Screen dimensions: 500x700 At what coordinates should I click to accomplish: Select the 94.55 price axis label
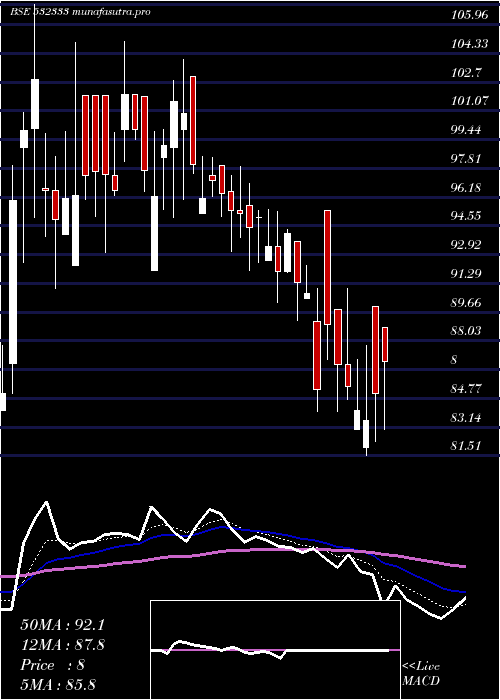[468, 216]
